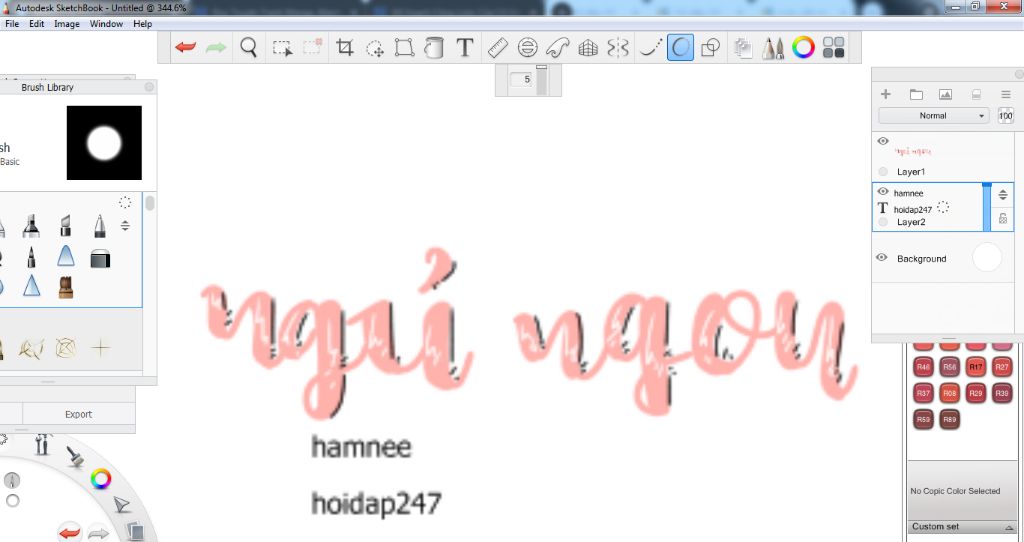Create a new layer group folder
This screenshot has width=1024, height=542.
[916, 95]
